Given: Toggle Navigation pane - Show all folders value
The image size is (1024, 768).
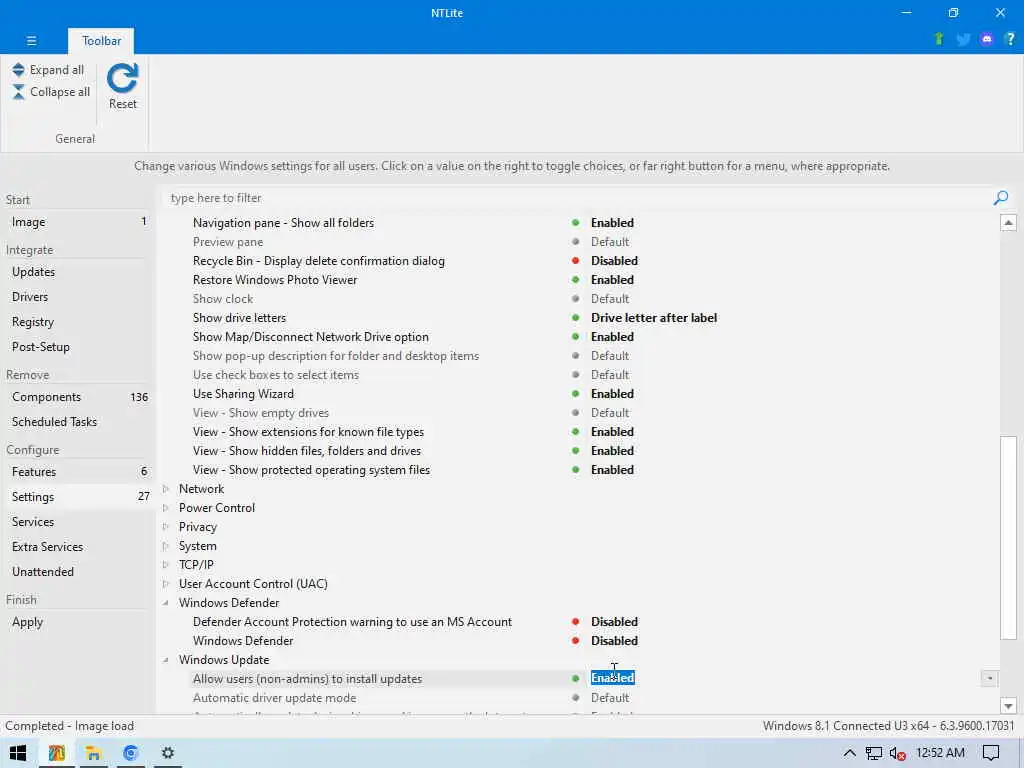Looking at the screenshot, I should point(612,223).
